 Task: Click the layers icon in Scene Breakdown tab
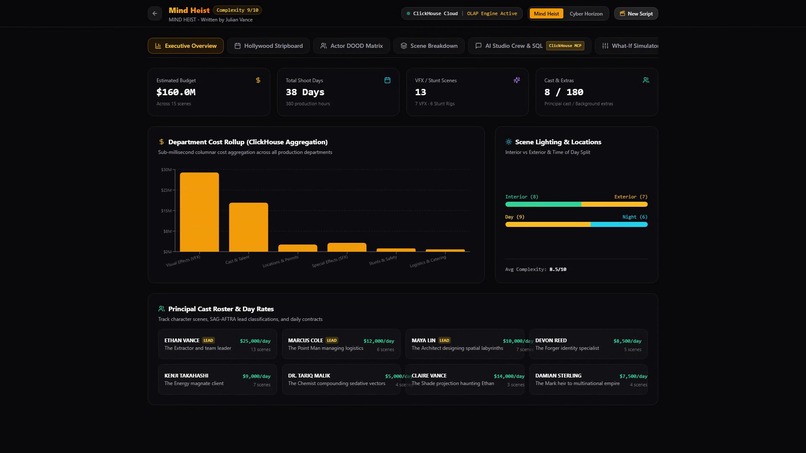[x=404, y=46]
